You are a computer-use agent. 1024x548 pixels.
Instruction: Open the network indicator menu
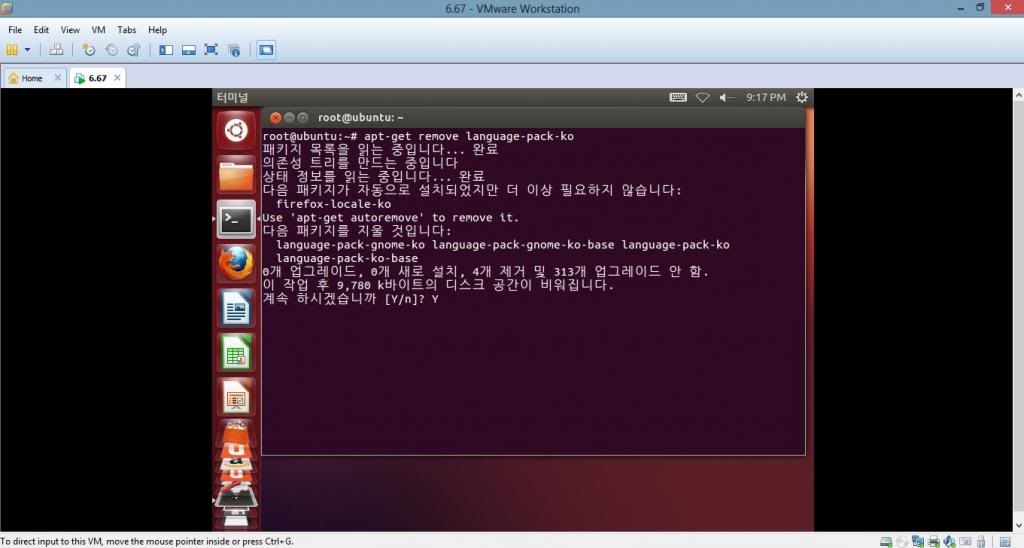702,97
